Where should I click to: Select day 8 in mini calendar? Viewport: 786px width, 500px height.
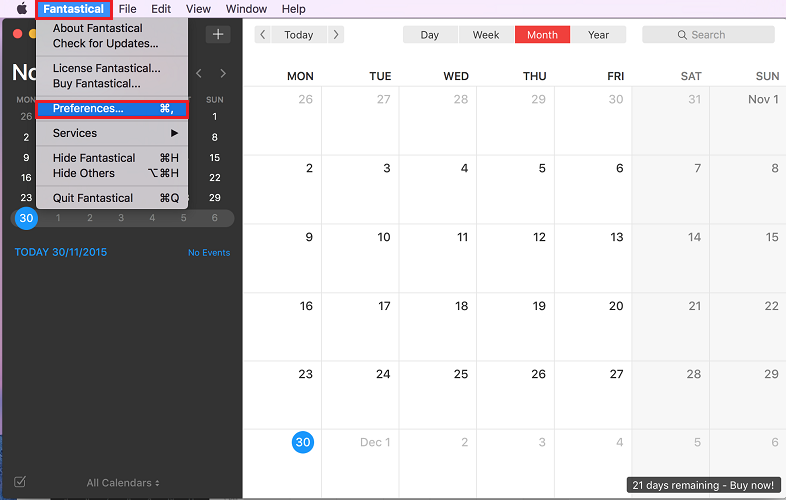(215, 137)
